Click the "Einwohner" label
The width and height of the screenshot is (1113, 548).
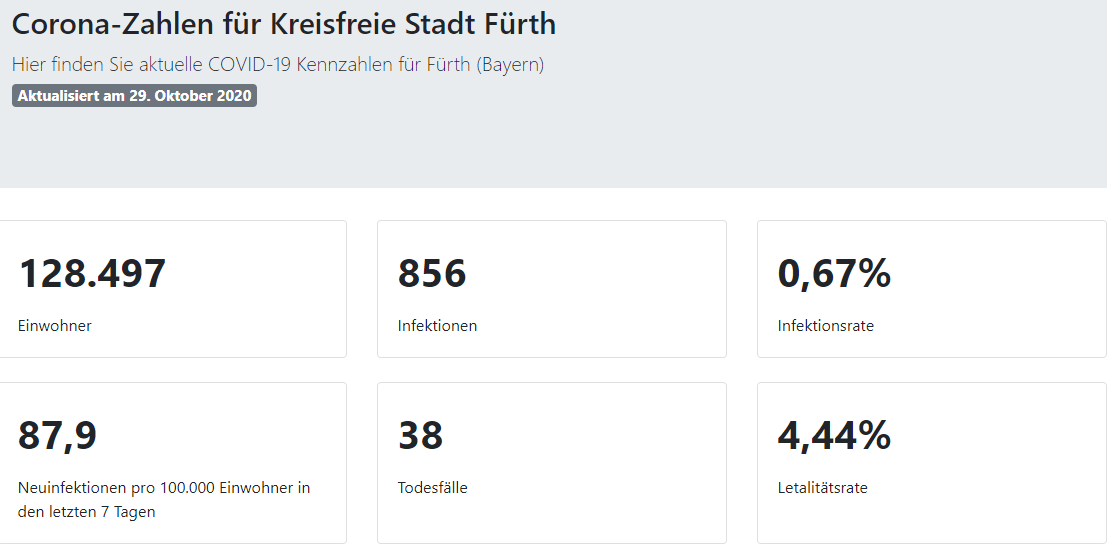click(55, 326)
